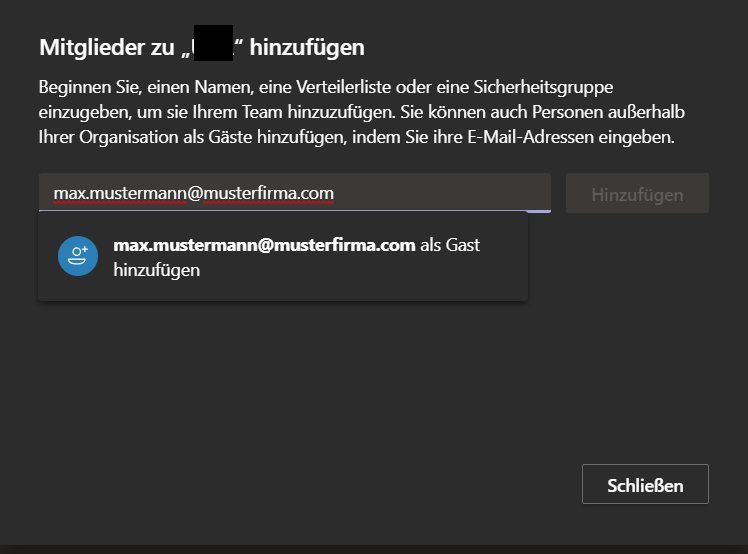The image size is (748, 554).
Task: Click the "Ihrer Organisation als Gäste" line
Action: coord(356,137)
